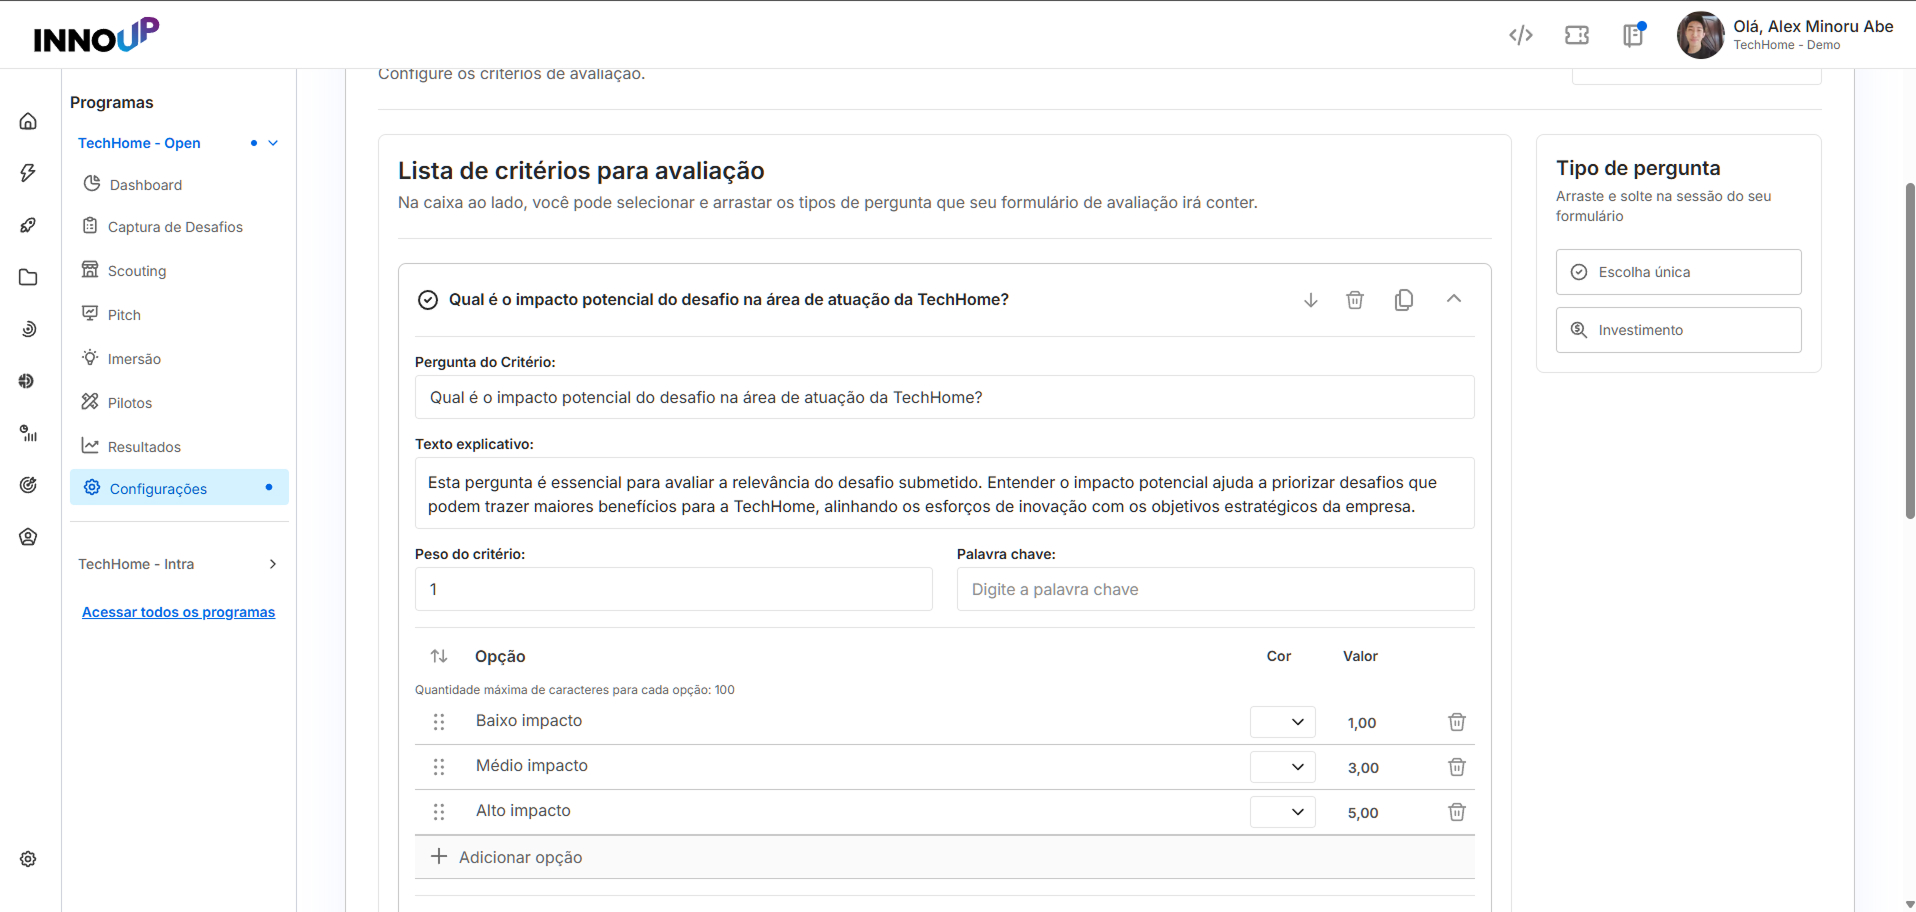The height and width of the screenshot is (912, 1916).
Task: Open Alex Minoru Abe profile avatar
Action: (x=1700, y=35)
